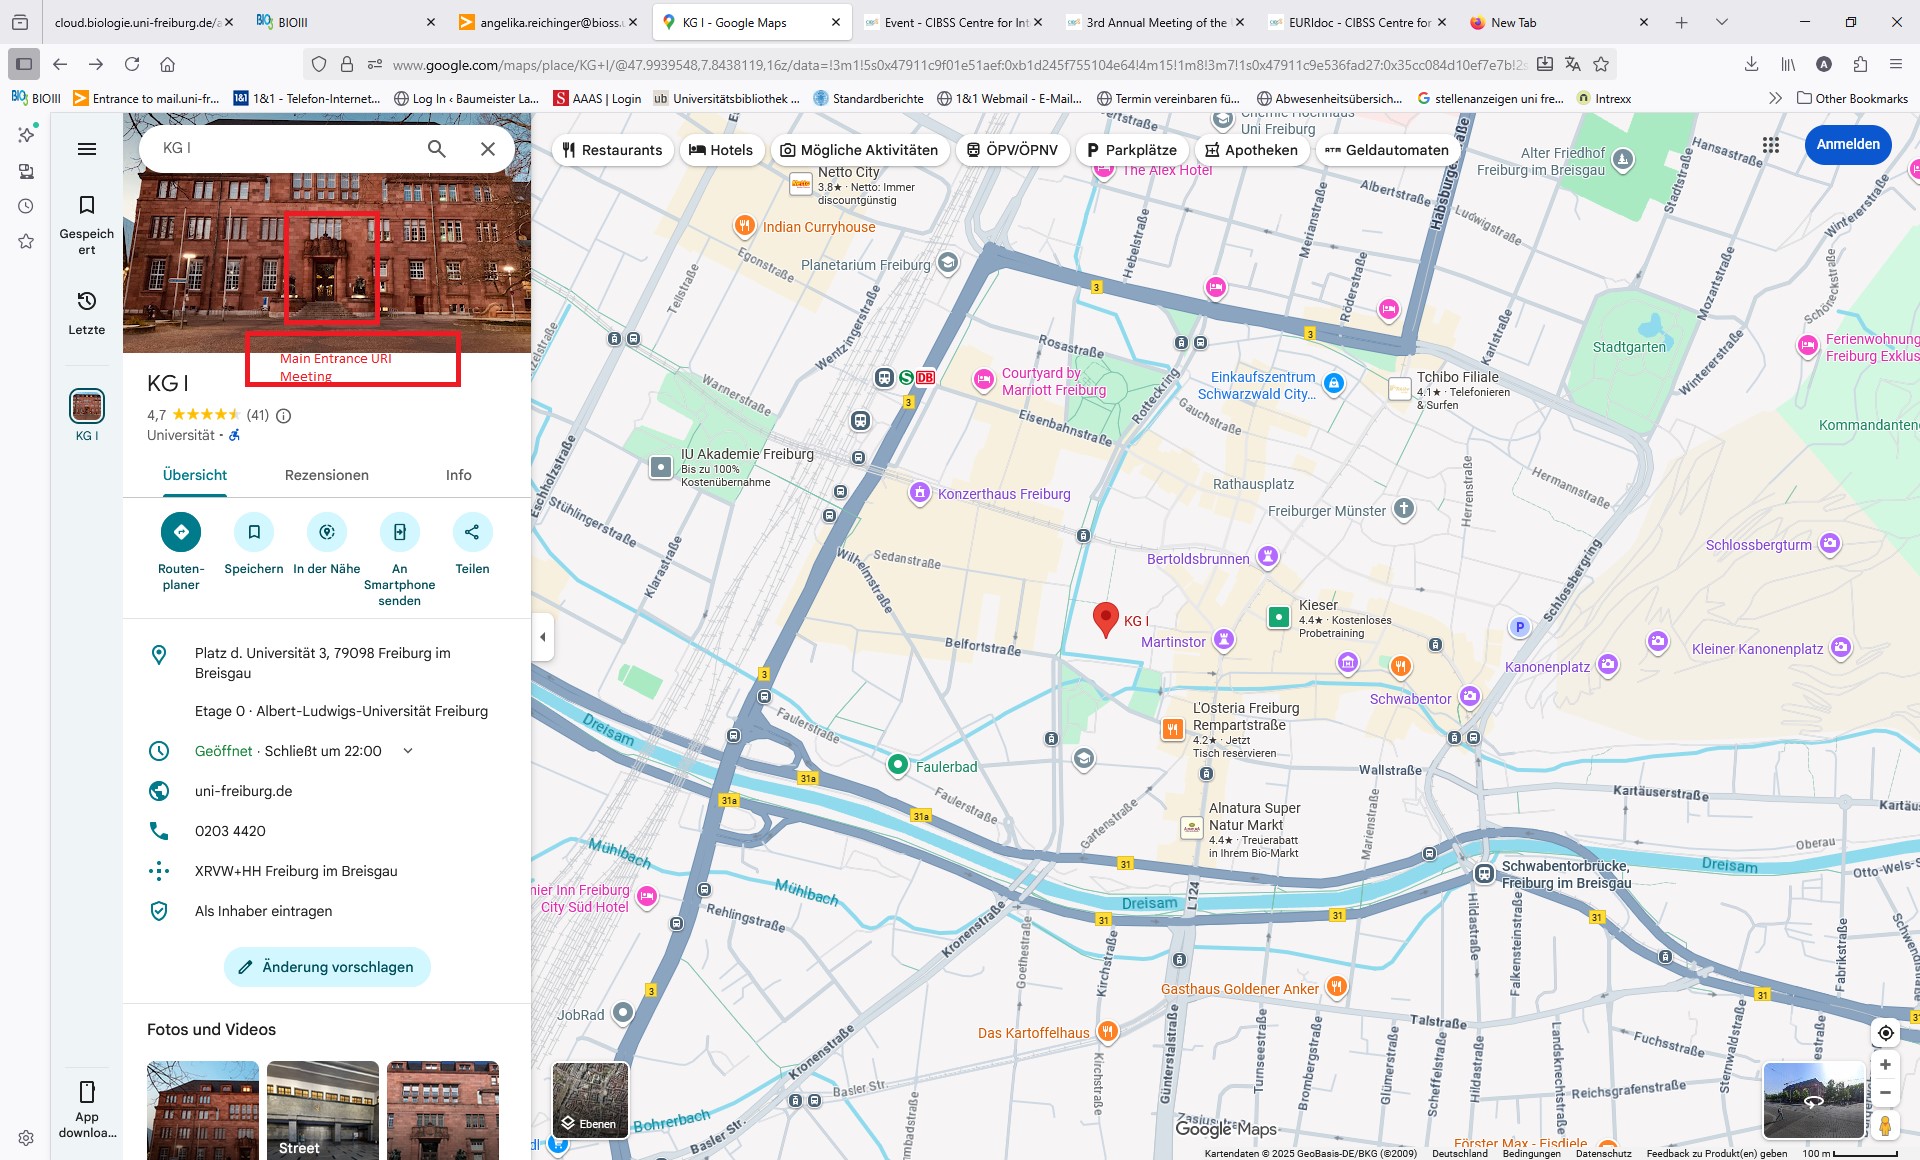Open the hamburger main menu

pyautogui.click(x=87, y=149)
